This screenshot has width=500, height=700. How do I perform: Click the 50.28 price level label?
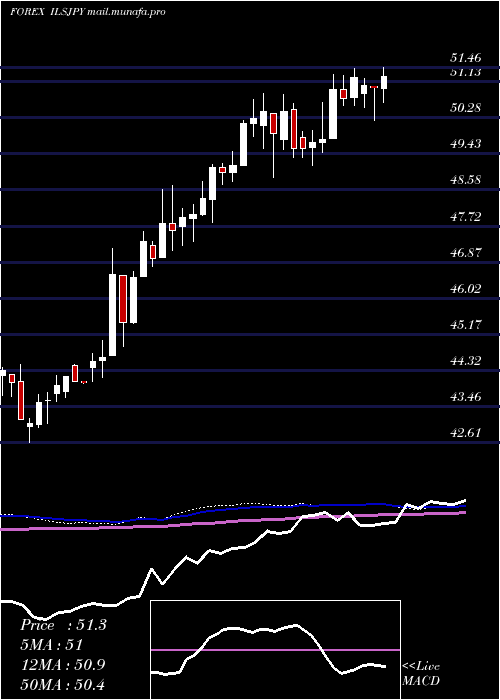click(466, 108)
